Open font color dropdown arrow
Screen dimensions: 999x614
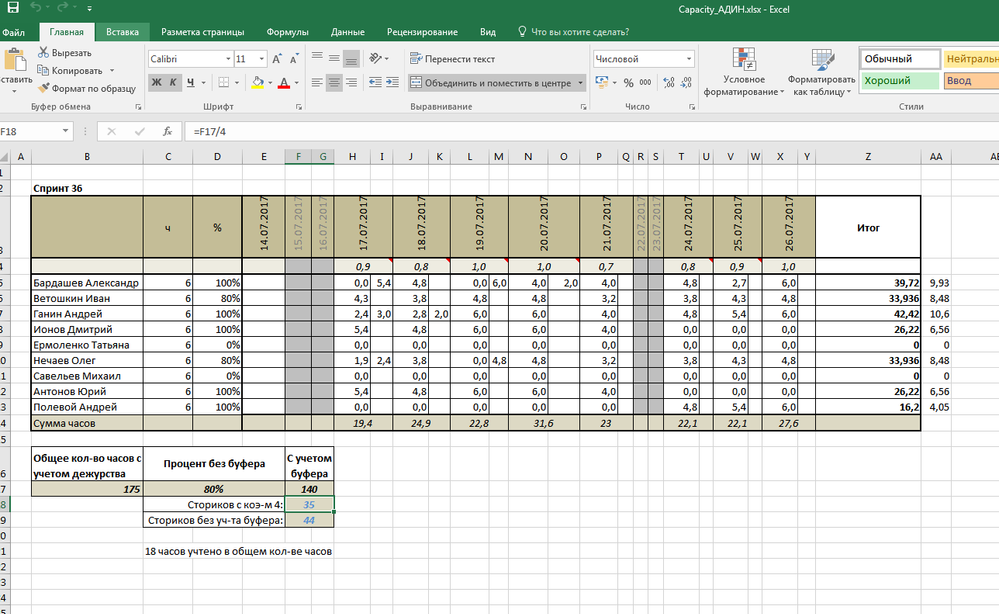[x=297, y=83]
